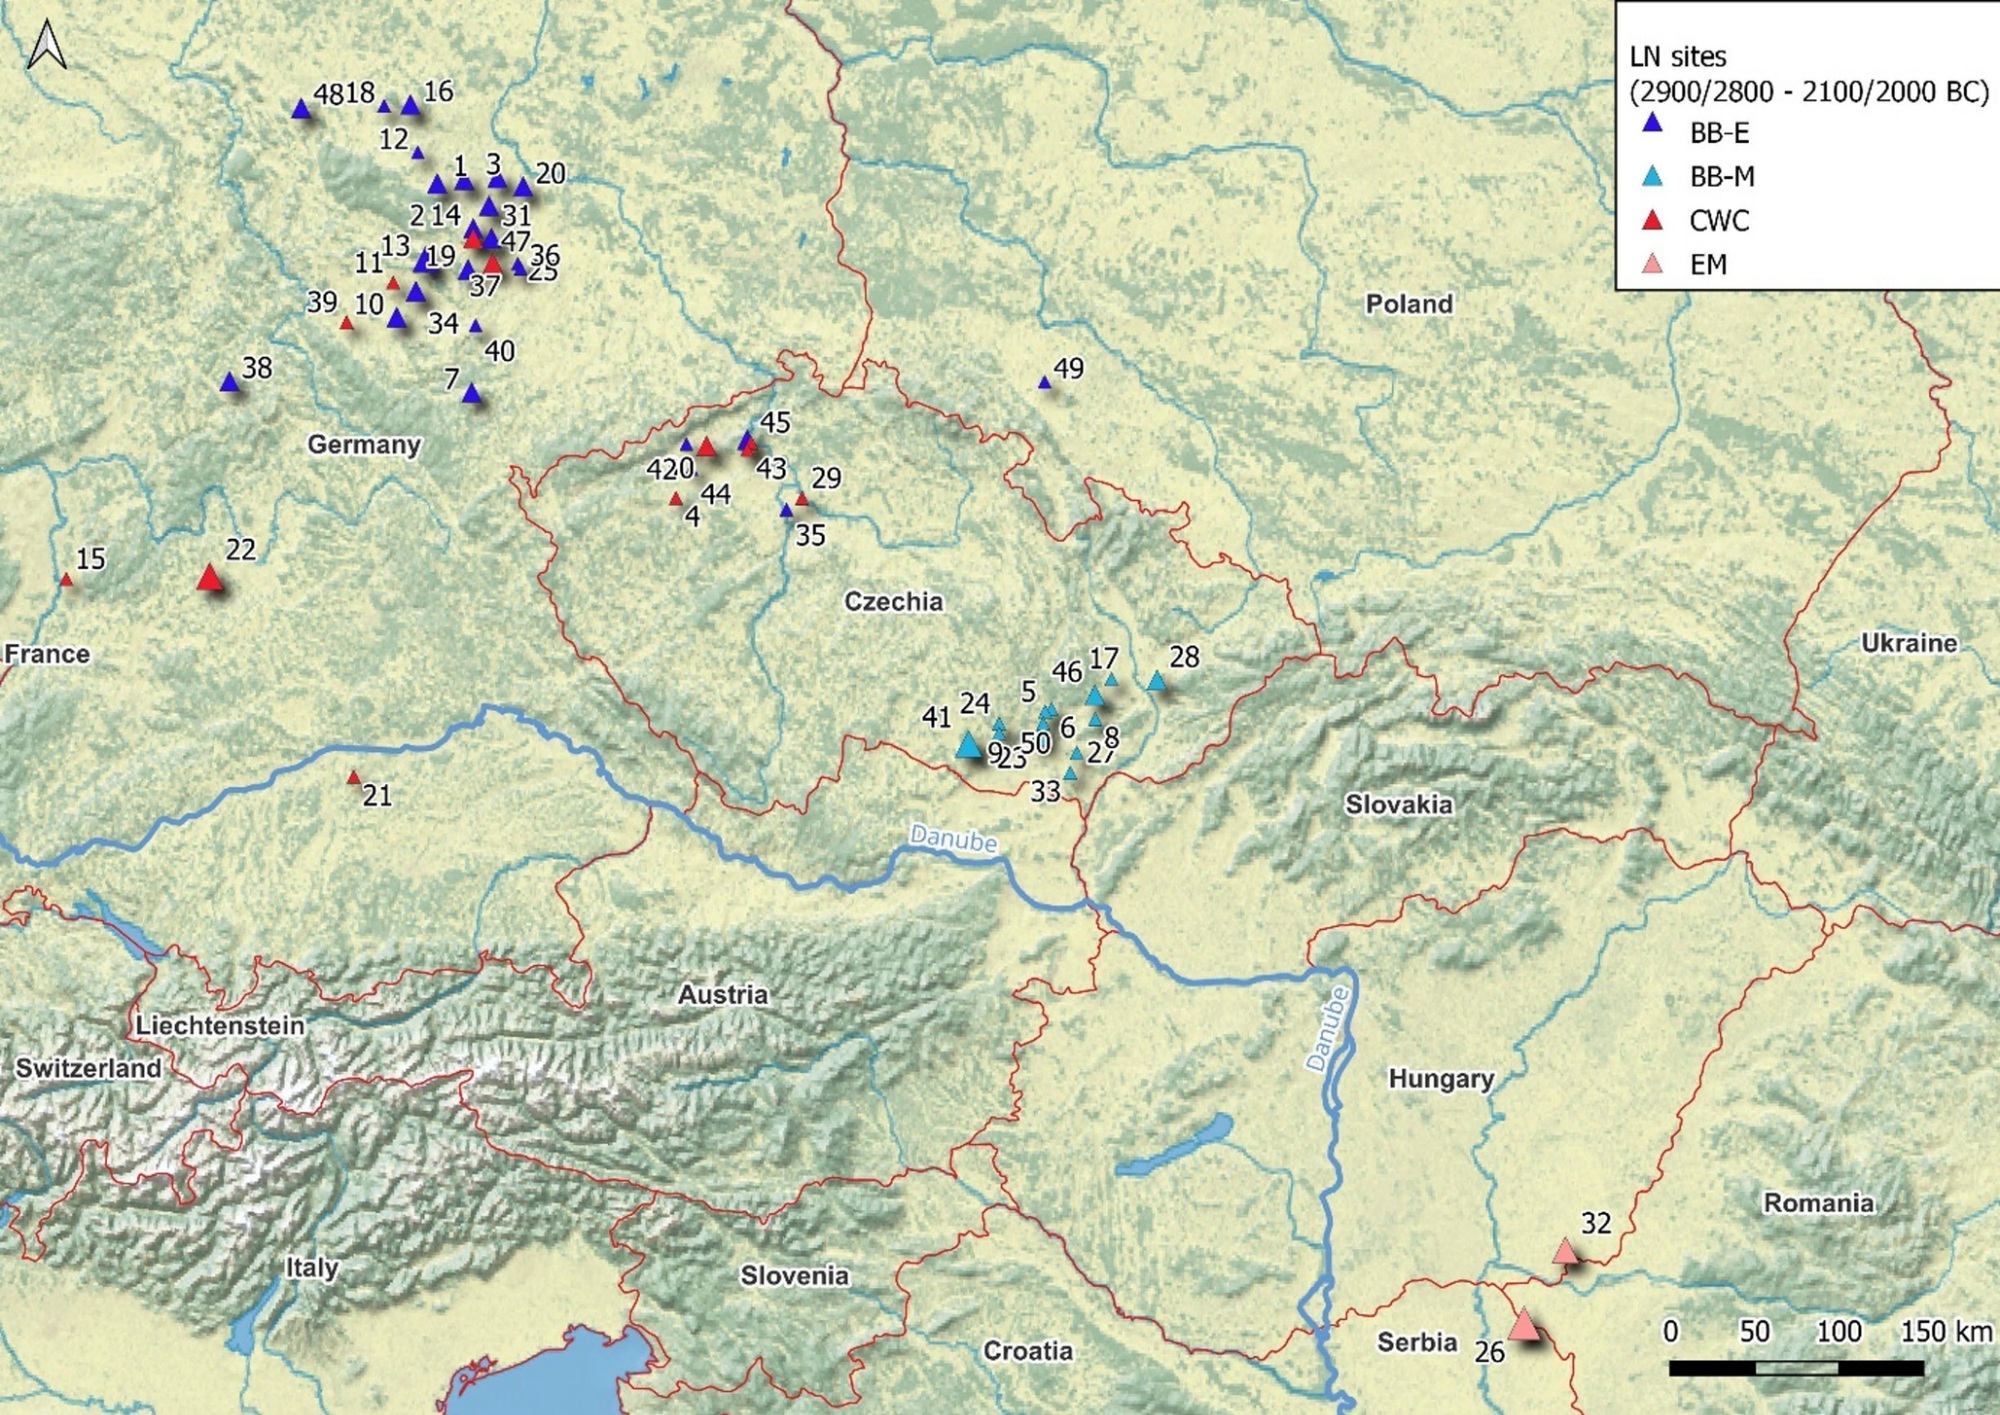Click the red triangle marker site 21

coord(353,778)
